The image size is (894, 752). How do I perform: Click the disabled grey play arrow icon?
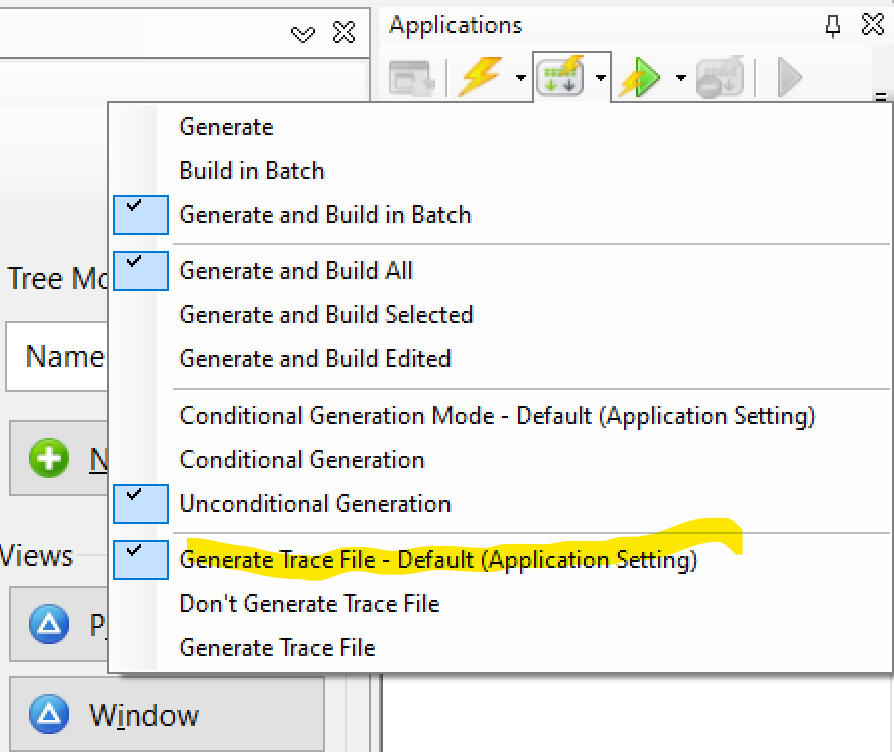(790, 77)
